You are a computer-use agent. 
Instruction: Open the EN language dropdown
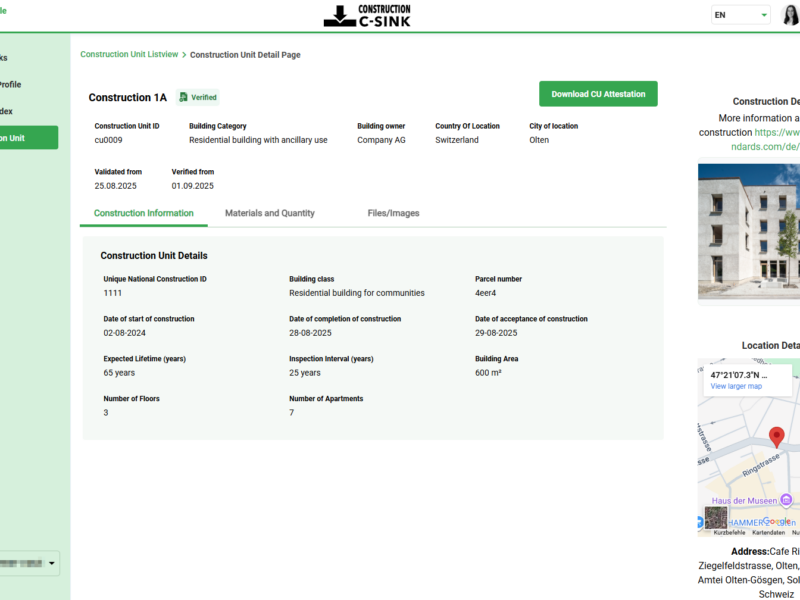tap(740, 15)
